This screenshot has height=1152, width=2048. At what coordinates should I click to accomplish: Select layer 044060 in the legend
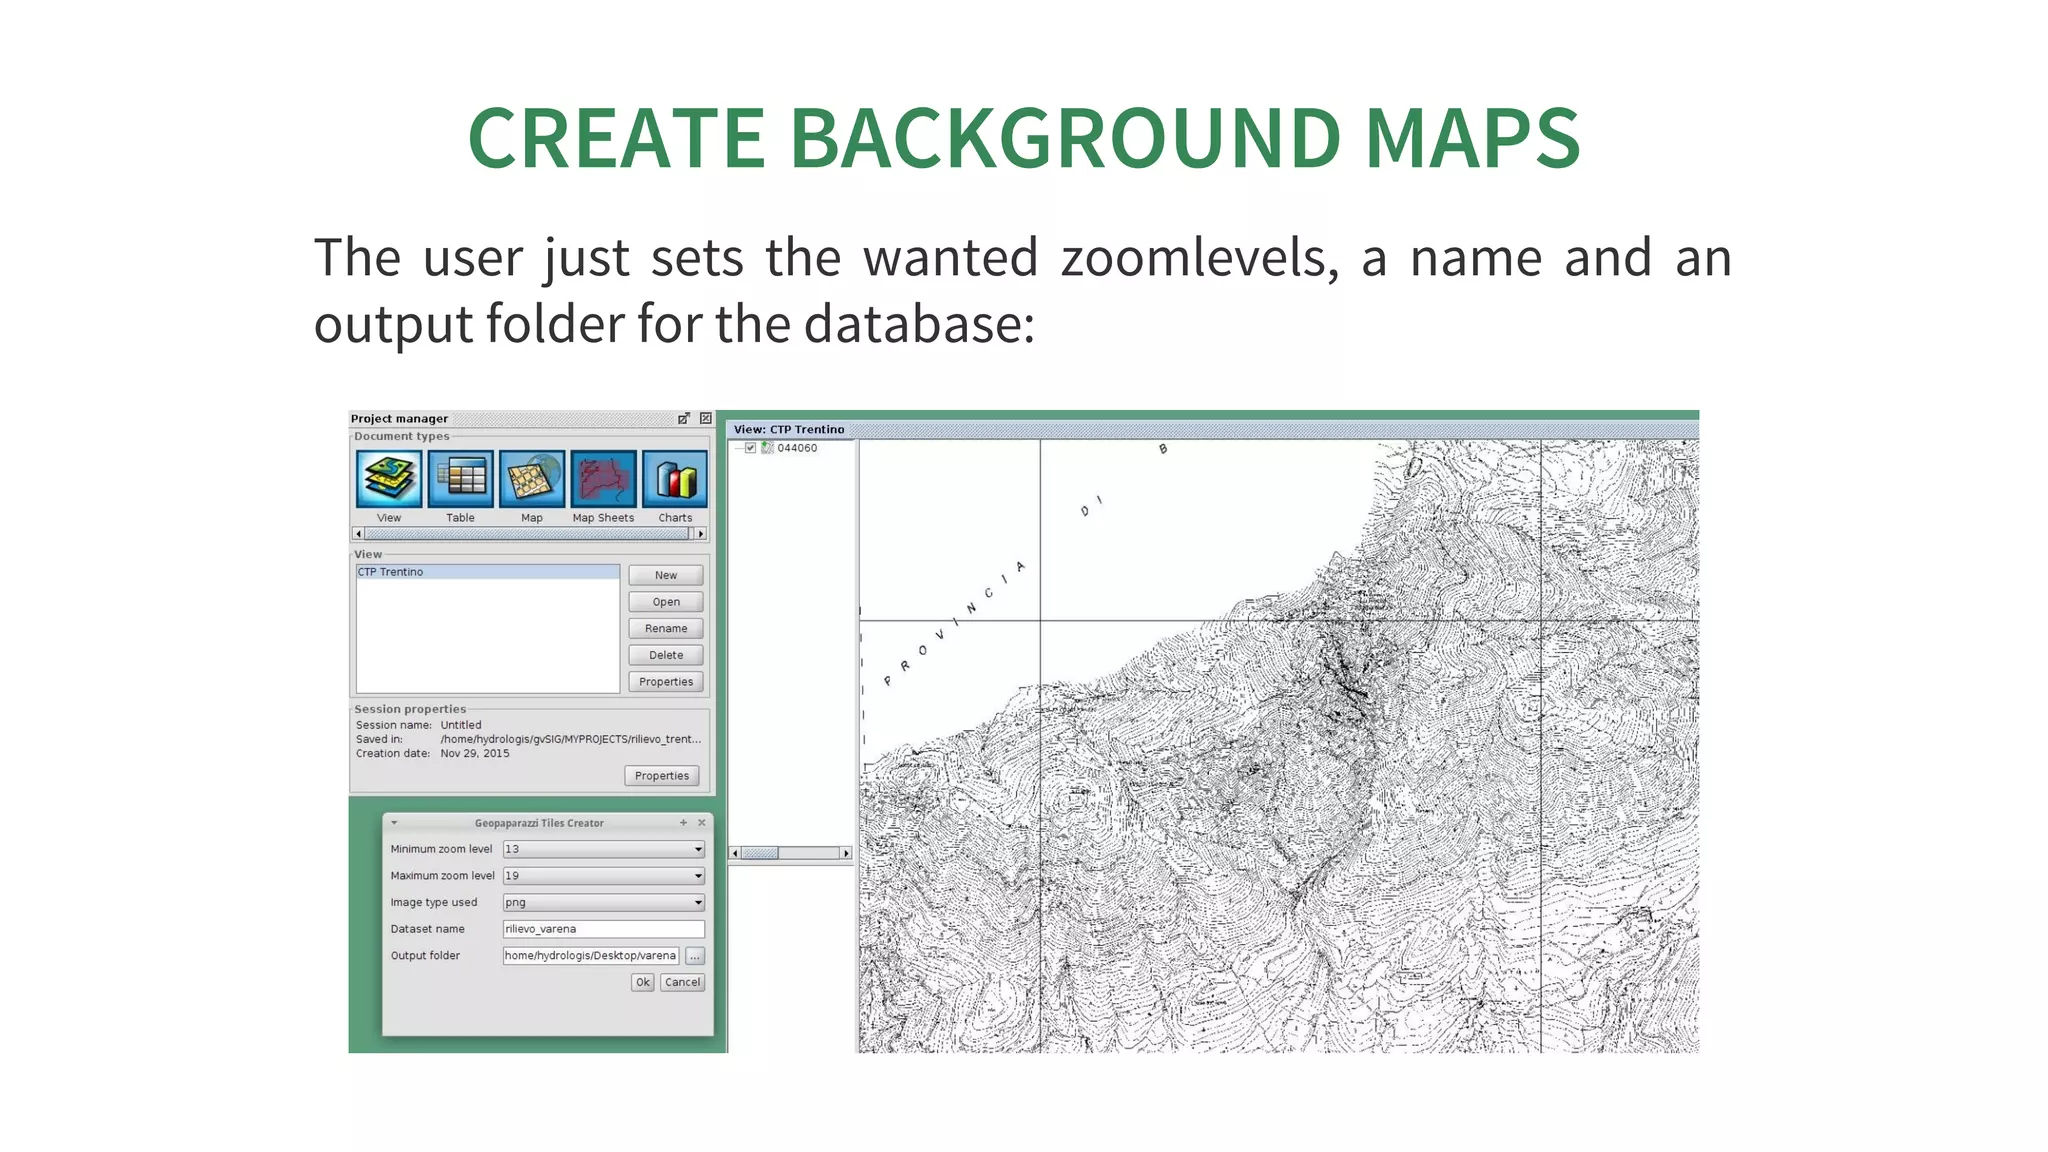797,448
